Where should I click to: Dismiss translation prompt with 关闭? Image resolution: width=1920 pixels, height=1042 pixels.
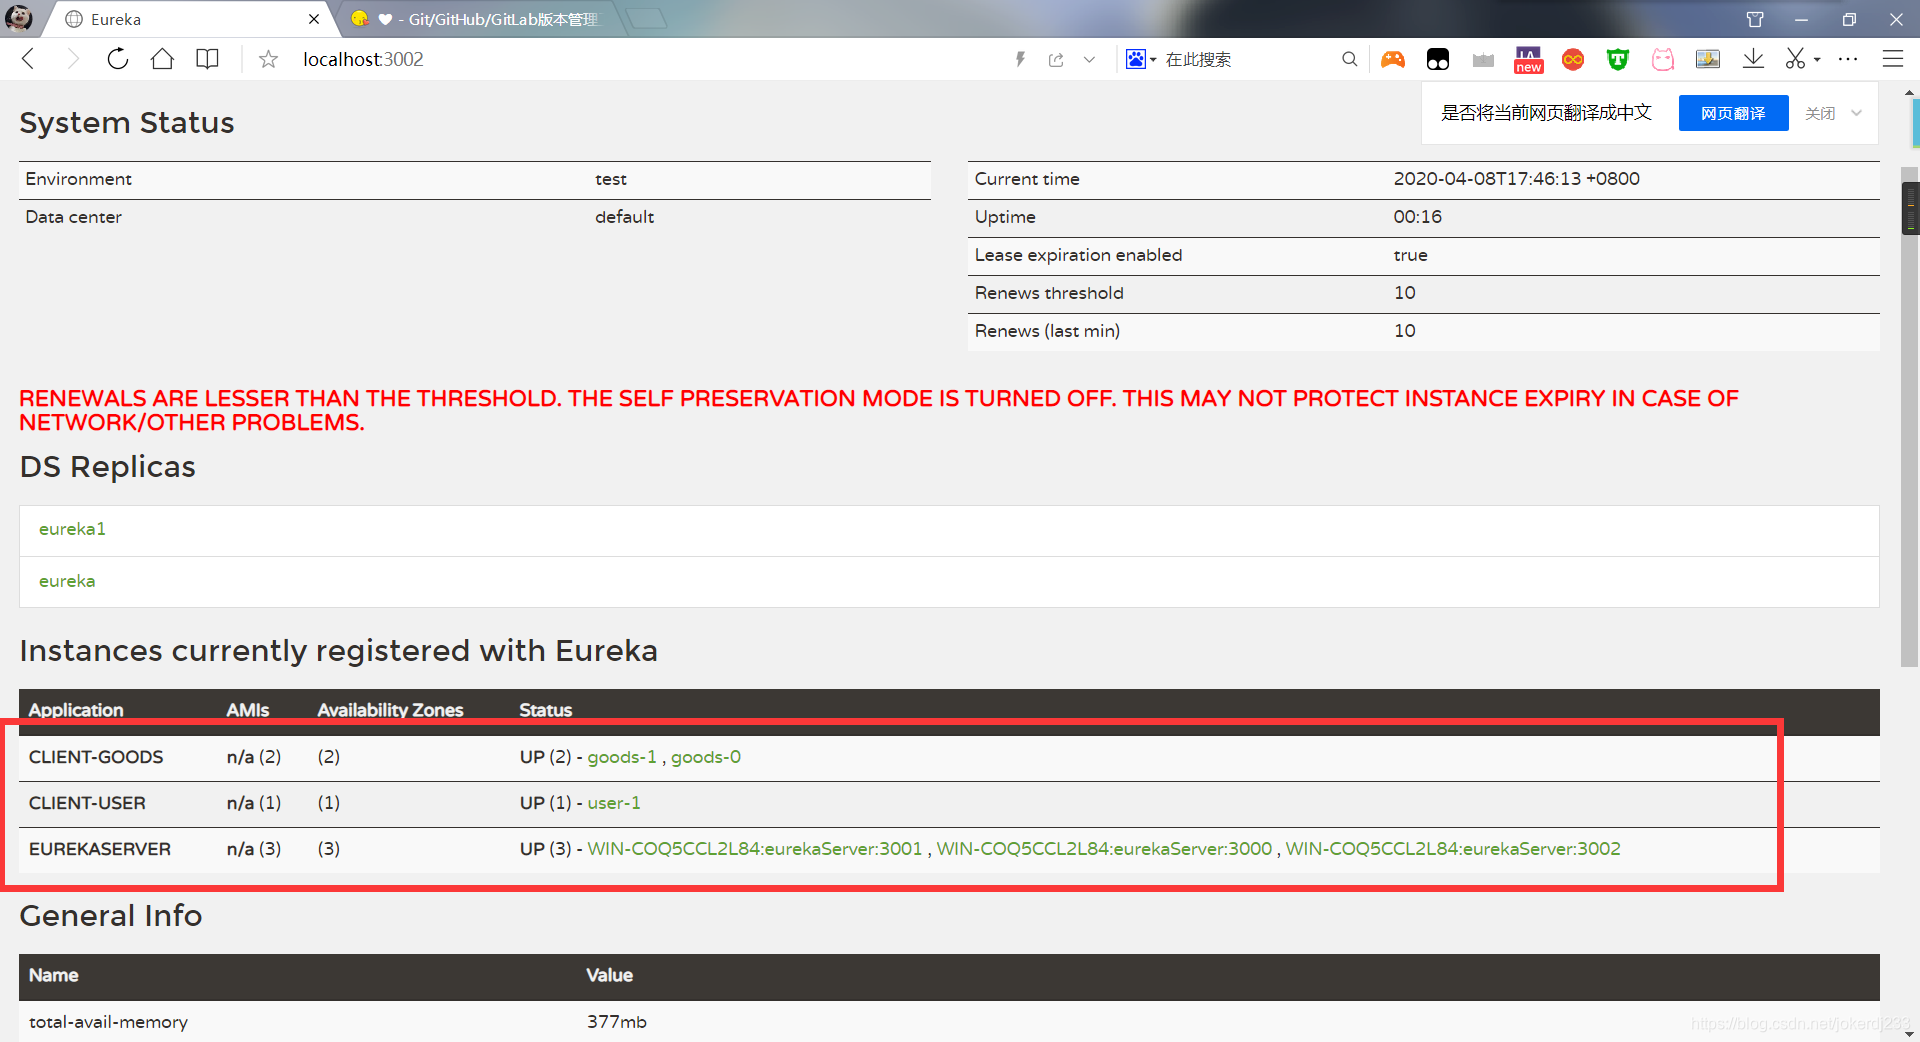pos(1820,113)
